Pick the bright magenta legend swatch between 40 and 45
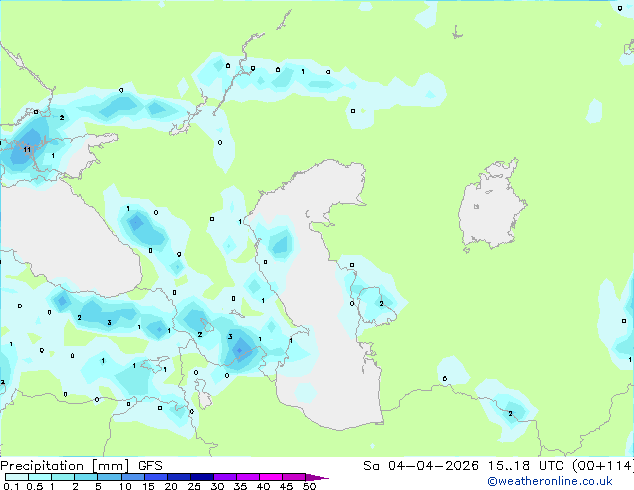634x490 pixels. point(271,477)
